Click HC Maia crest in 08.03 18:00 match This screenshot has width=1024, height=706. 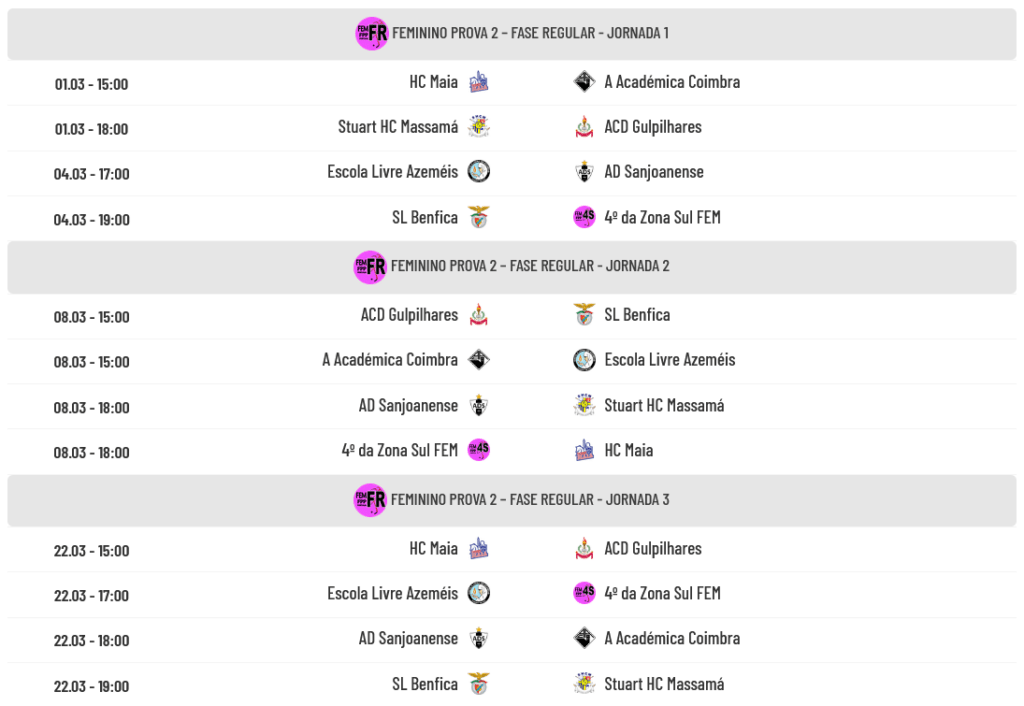(585, 450)
